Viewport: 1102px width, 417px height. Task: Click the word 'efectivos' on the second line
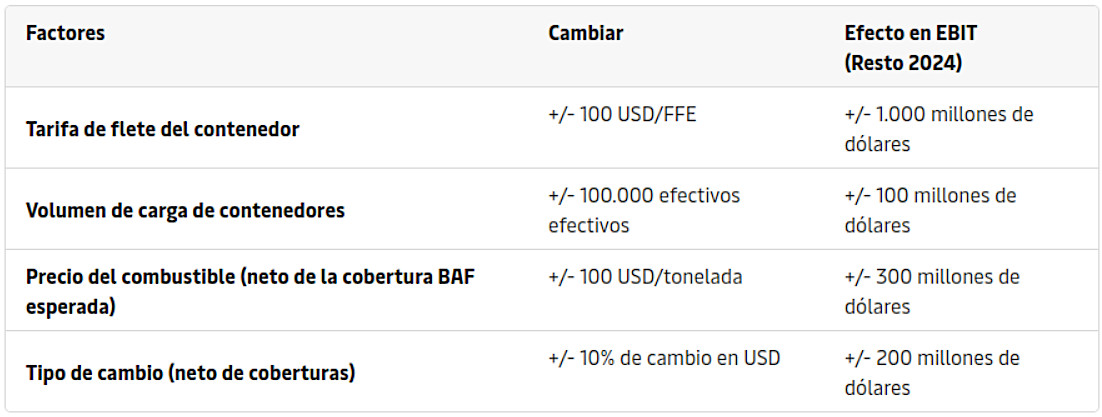588,226
